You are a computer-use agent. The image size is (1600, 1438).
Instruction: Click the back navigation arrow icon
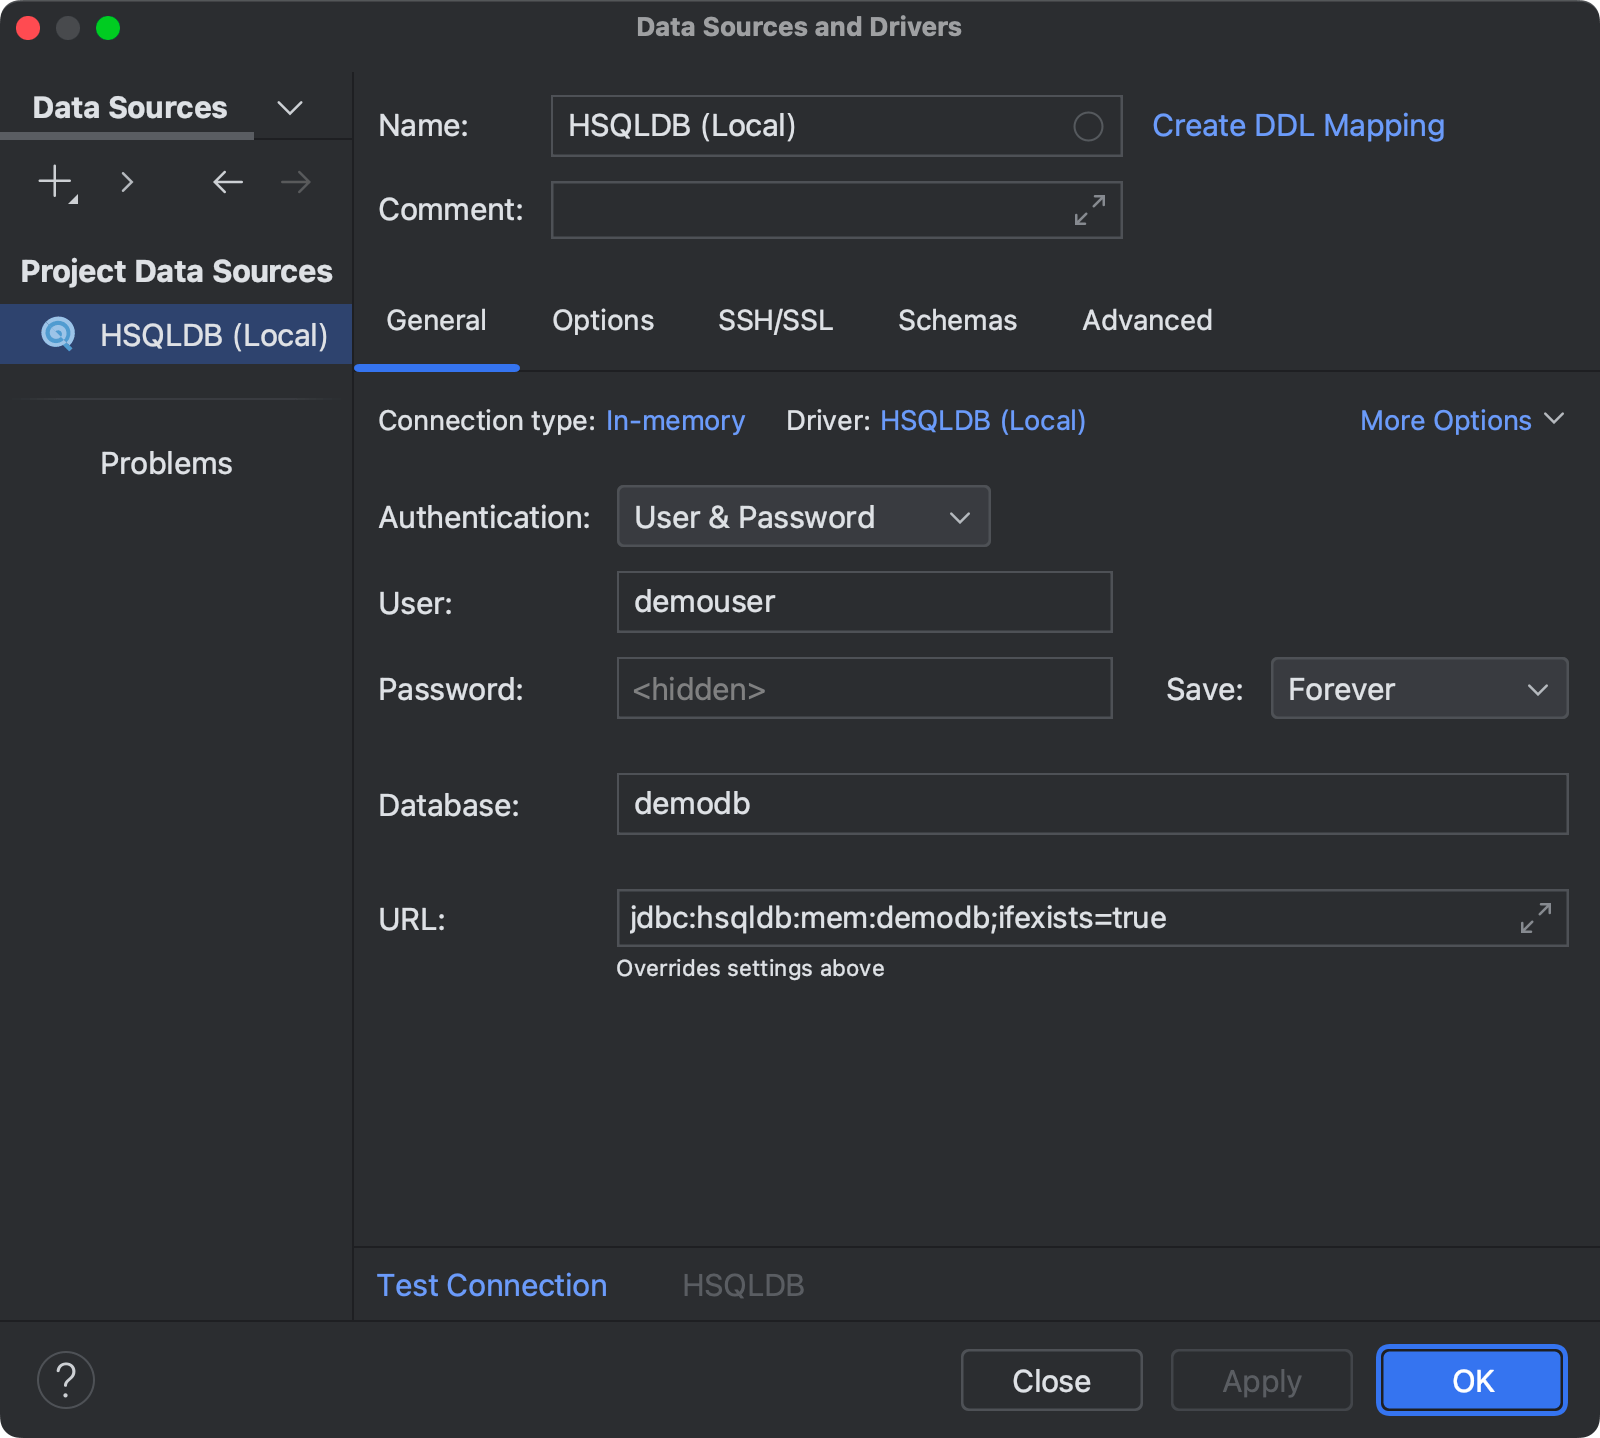click(227, 182)
